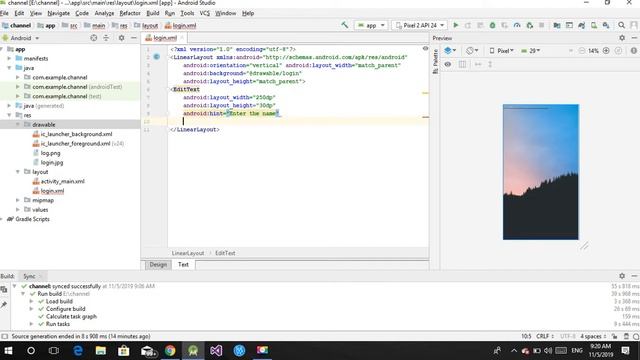Open the Android project view dropdown
Image resolution: width=640 pixels, height=360 pixels.
(21, 38)
